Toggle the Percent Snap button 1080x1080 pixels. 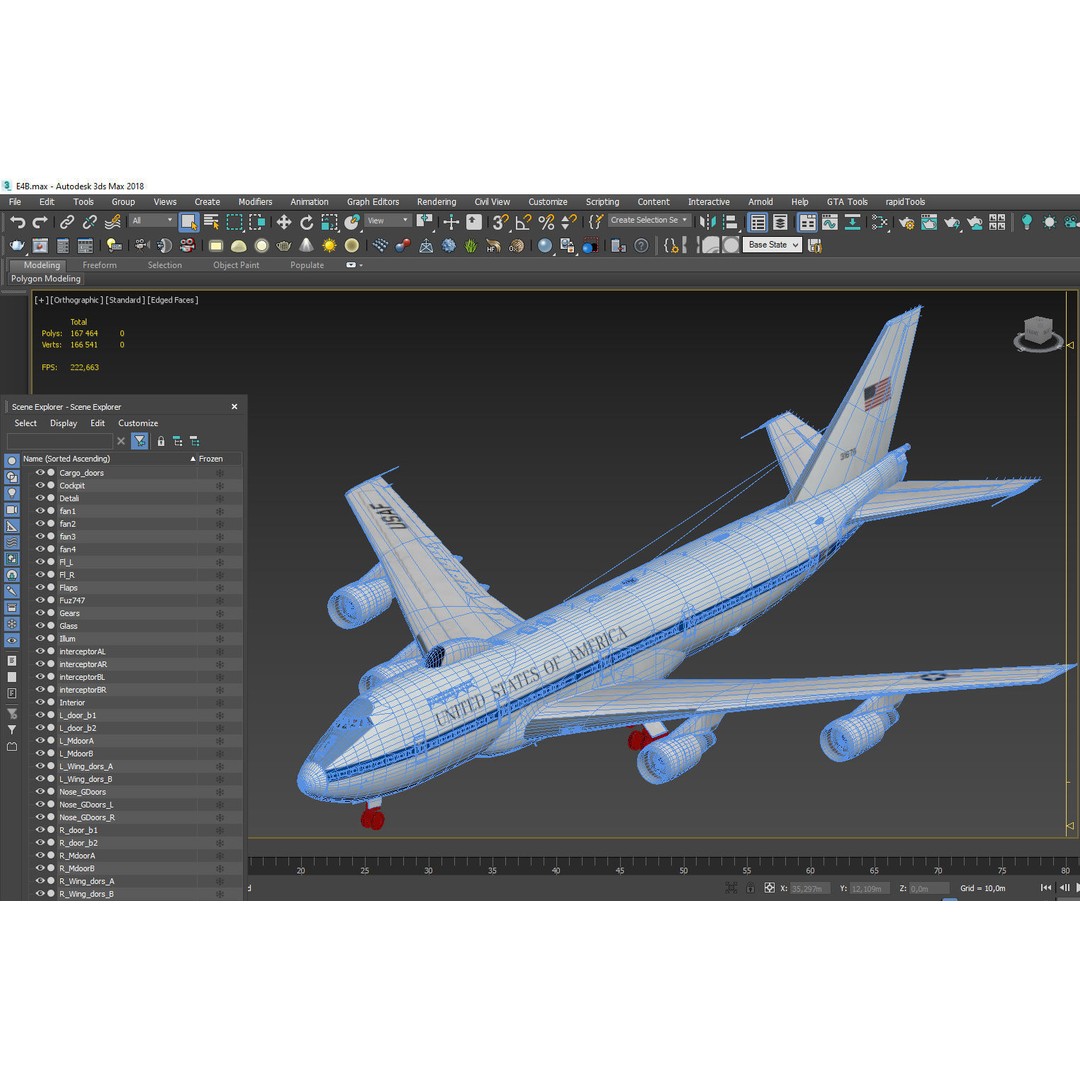coord(546,222)
